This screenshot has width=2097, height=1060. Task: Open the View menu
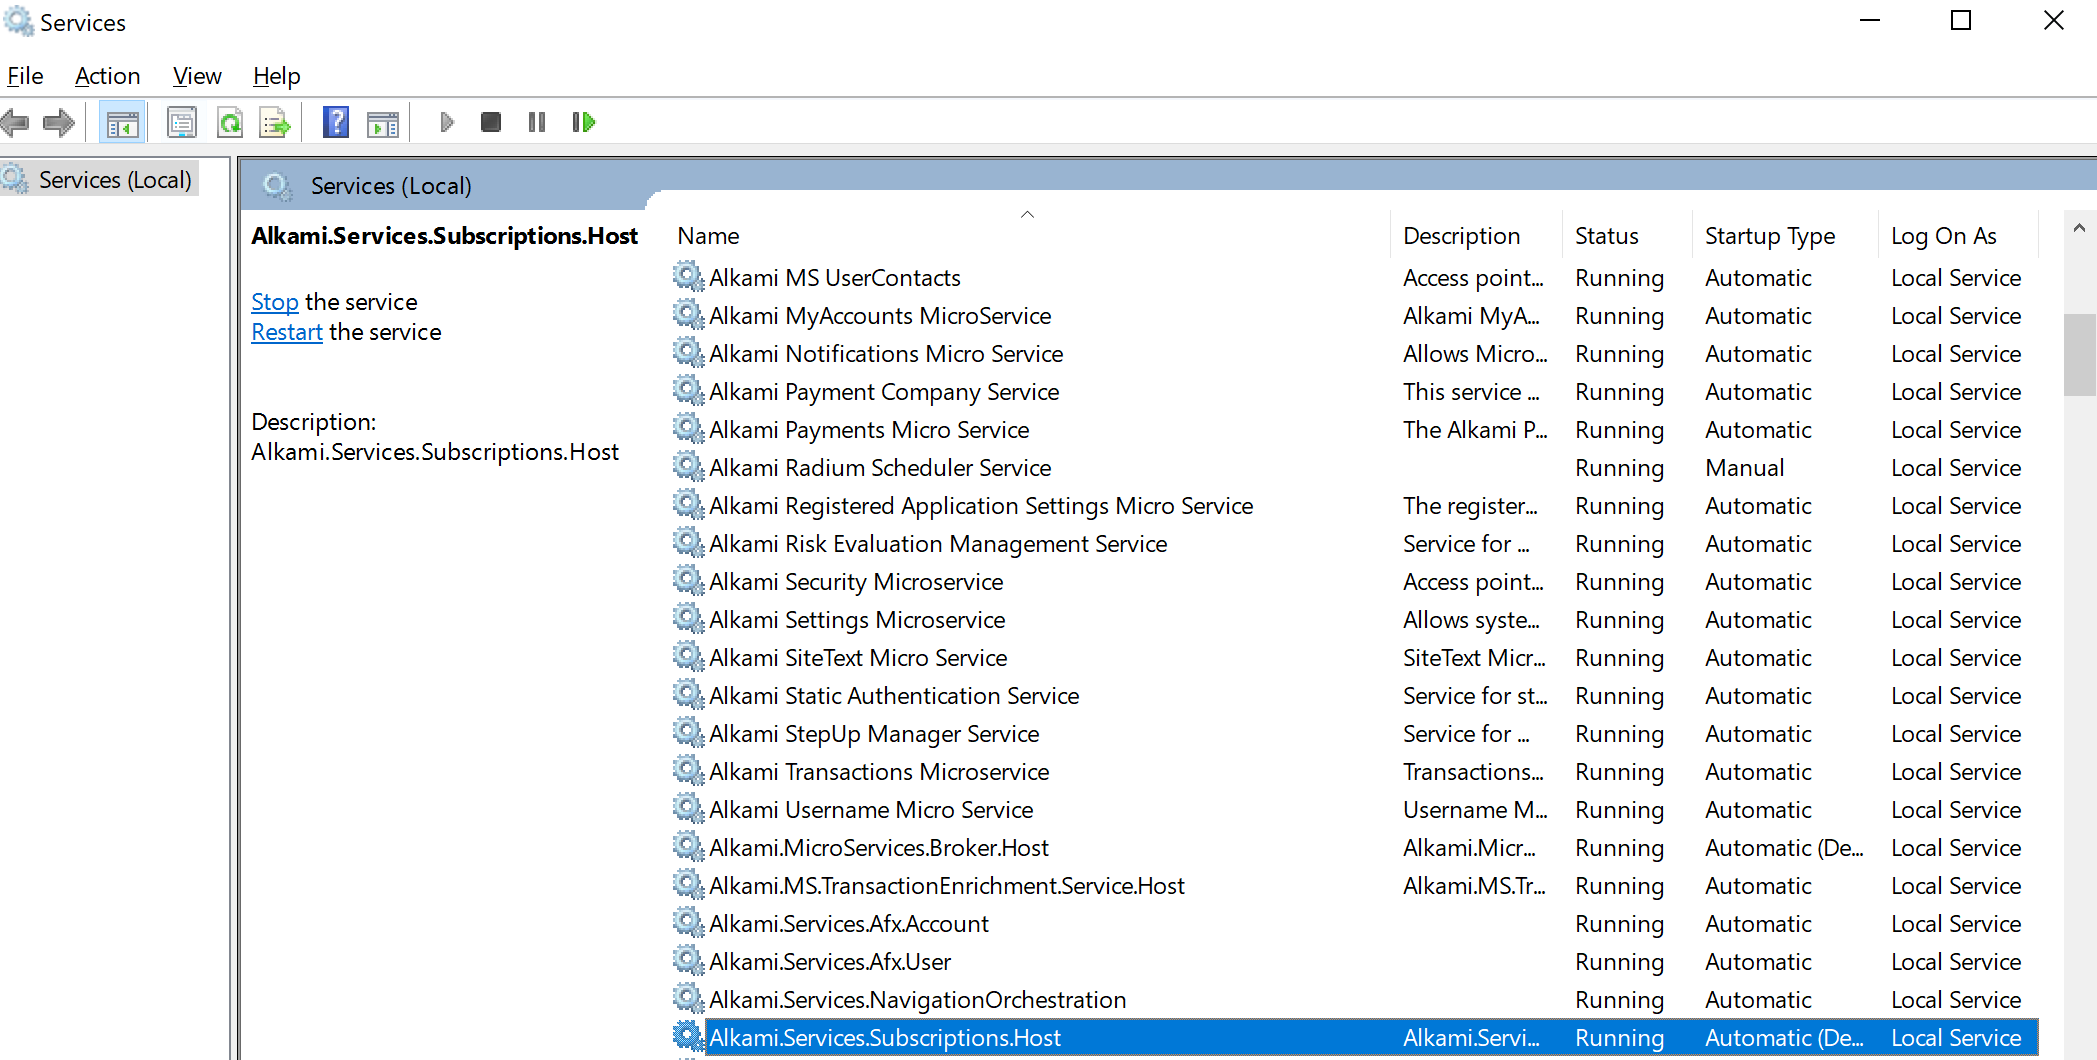(x=197, y=76)
